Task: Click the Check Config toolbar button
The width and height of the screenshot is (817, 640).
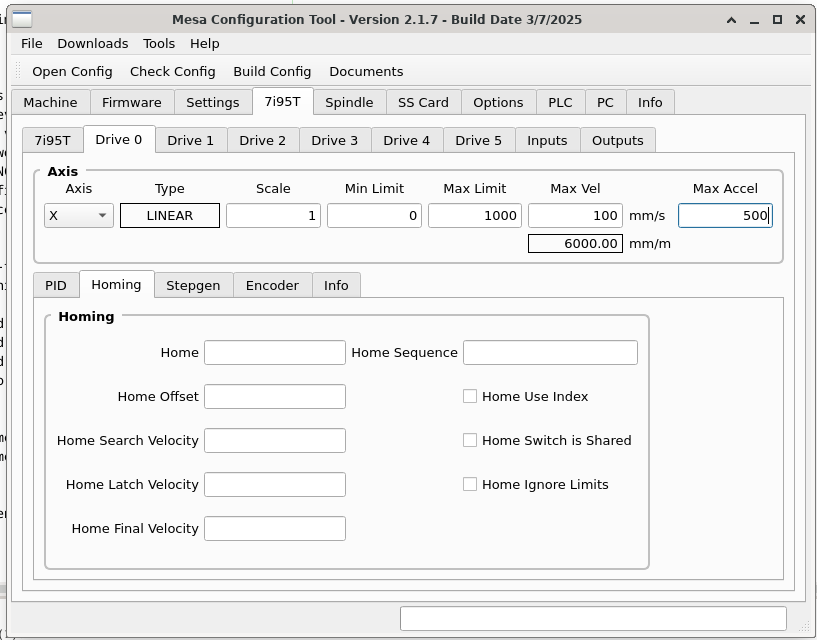Action: click(x=172, y=71)
